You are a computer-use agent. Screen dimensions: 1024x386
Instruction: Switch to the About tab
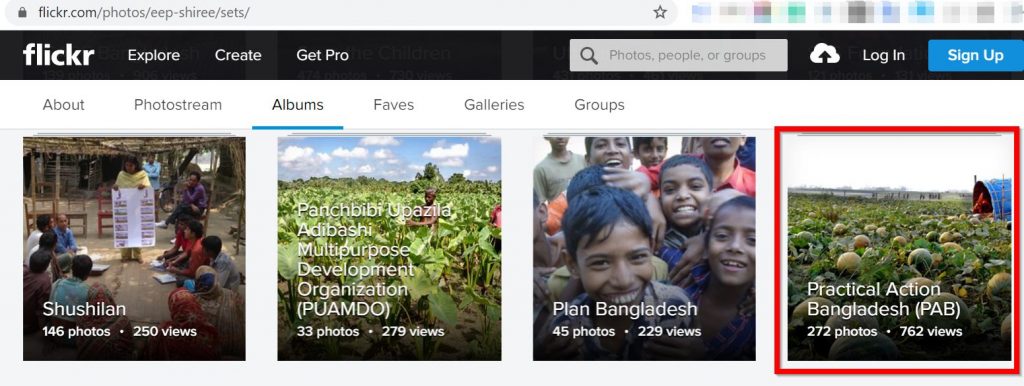pyautogui.click(x=63, y=105)
